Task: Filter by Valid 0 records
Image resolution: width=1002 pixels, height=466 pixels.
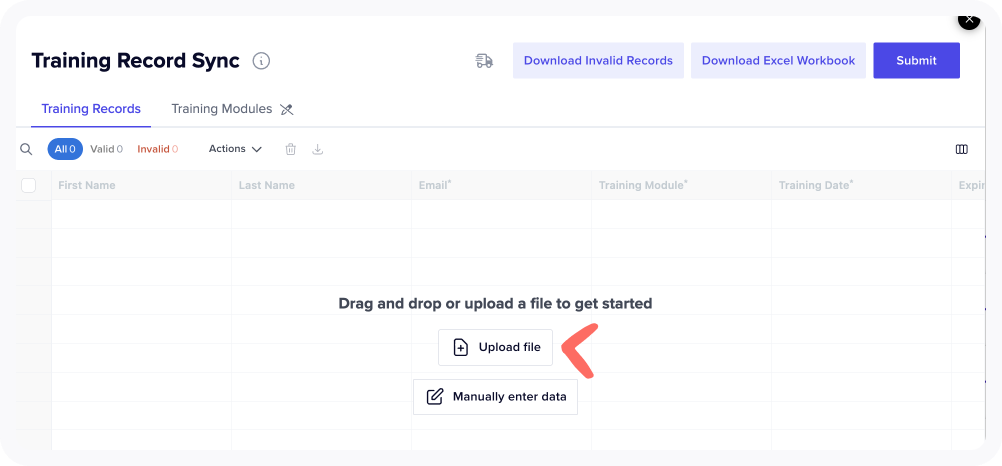Action: coord(106,149)
